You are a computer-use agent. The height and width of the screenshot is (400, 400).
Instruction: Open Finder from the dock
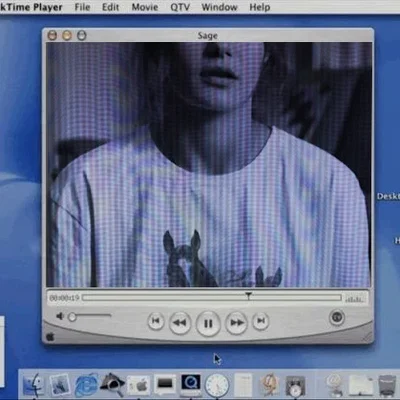click(33, 385)
